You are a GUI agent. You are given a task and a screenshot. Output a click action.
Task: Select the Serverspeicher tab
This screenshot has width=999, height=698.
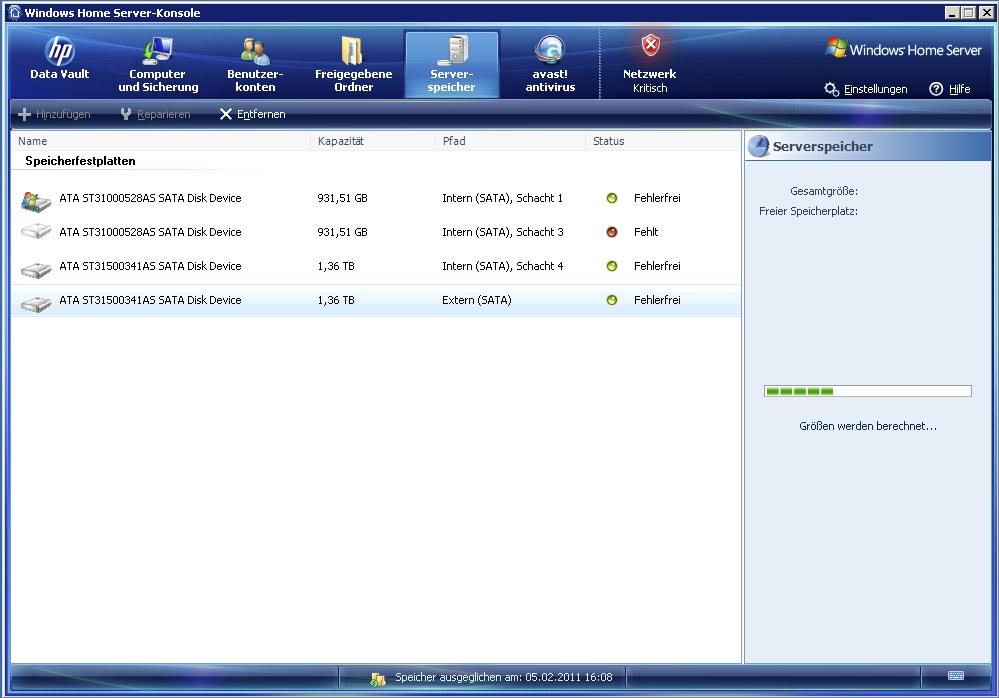point(452,64)
